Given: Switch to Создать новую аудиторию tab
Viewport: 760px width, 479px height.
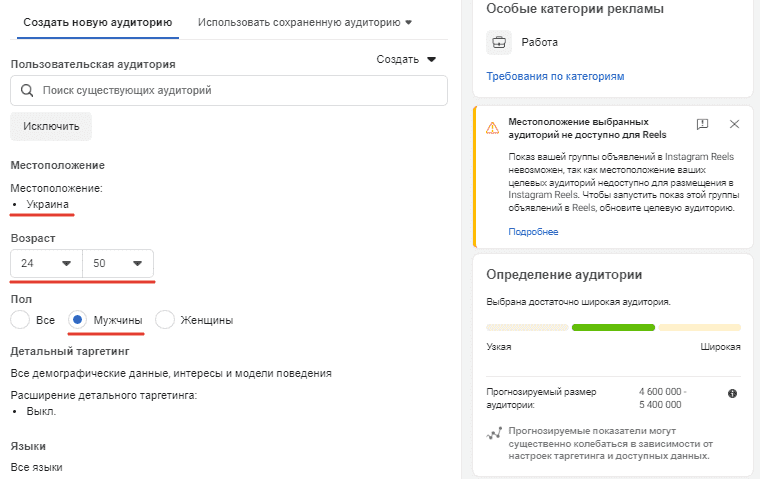Looking at the screenshot, I should tap(97, 21).
